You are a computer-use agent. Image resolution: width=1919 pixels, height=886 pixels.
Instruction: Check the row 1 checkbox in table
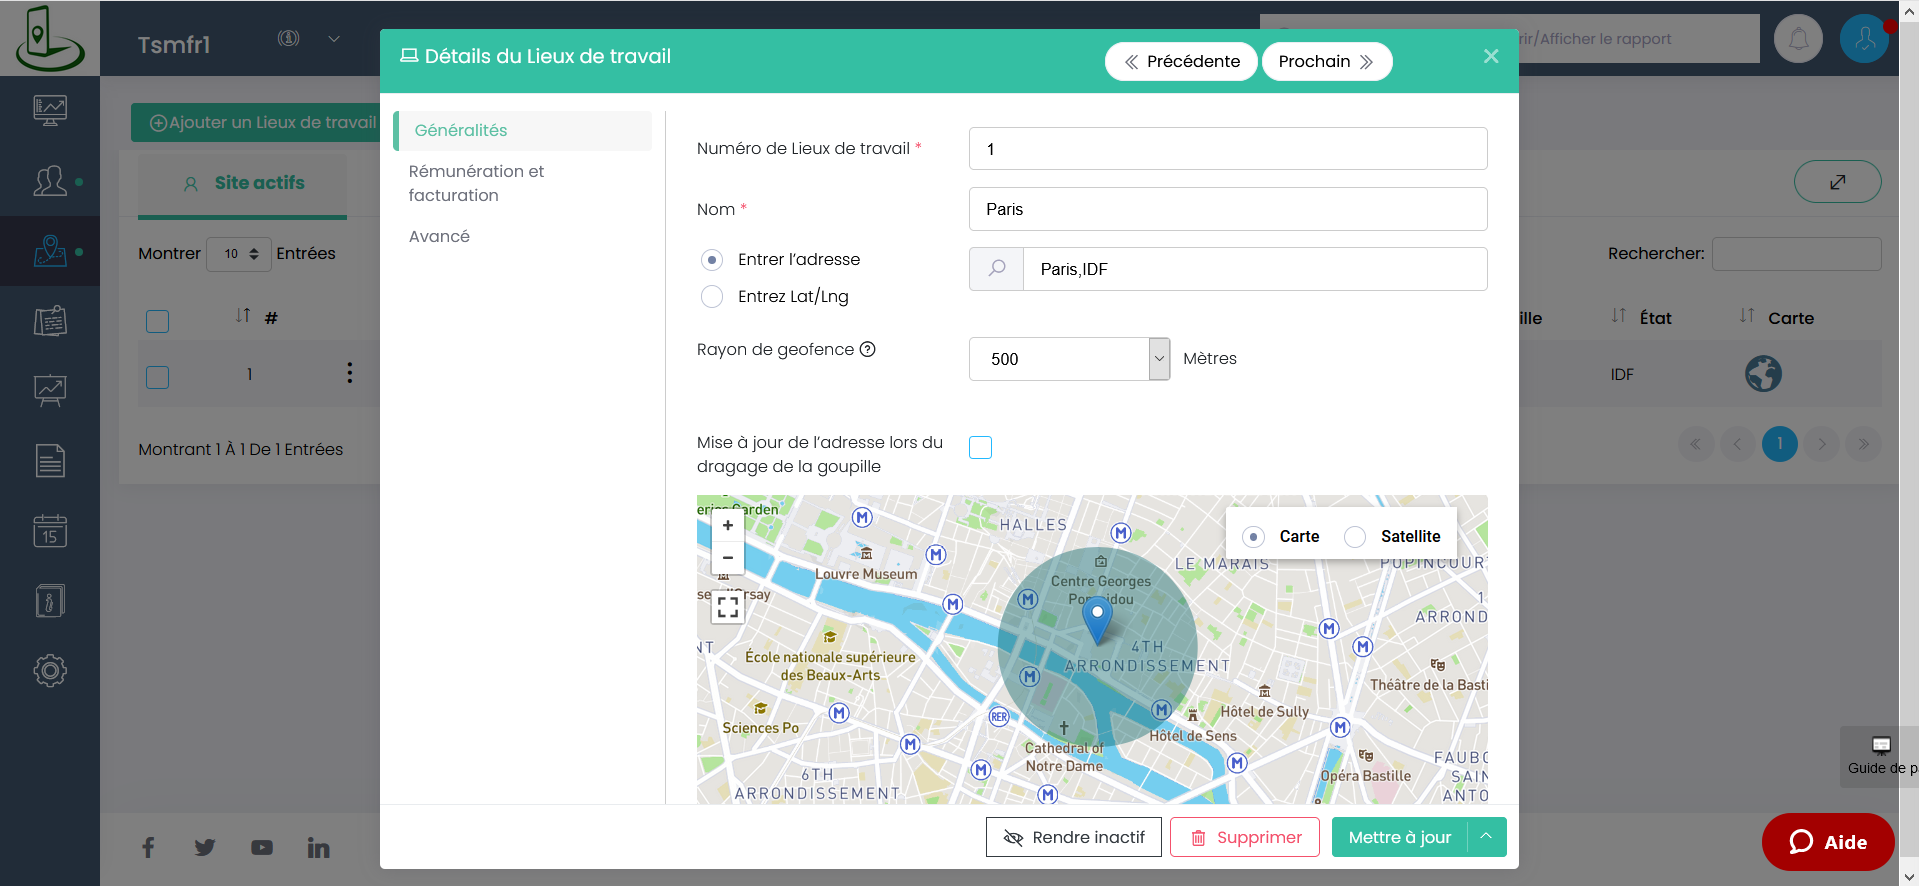[x=158, y=377]
